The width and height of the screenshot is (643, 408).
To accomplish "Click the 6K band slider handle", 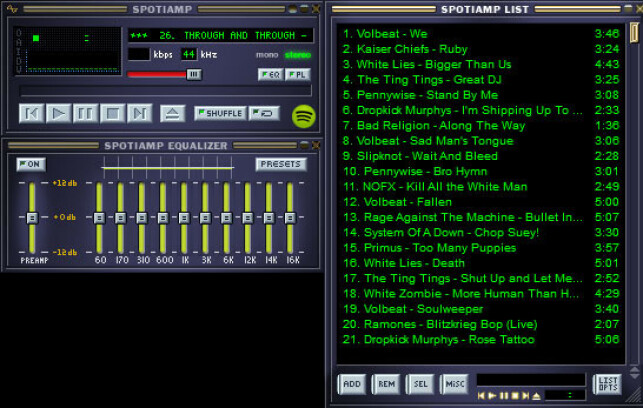I will tap(226, 218).
